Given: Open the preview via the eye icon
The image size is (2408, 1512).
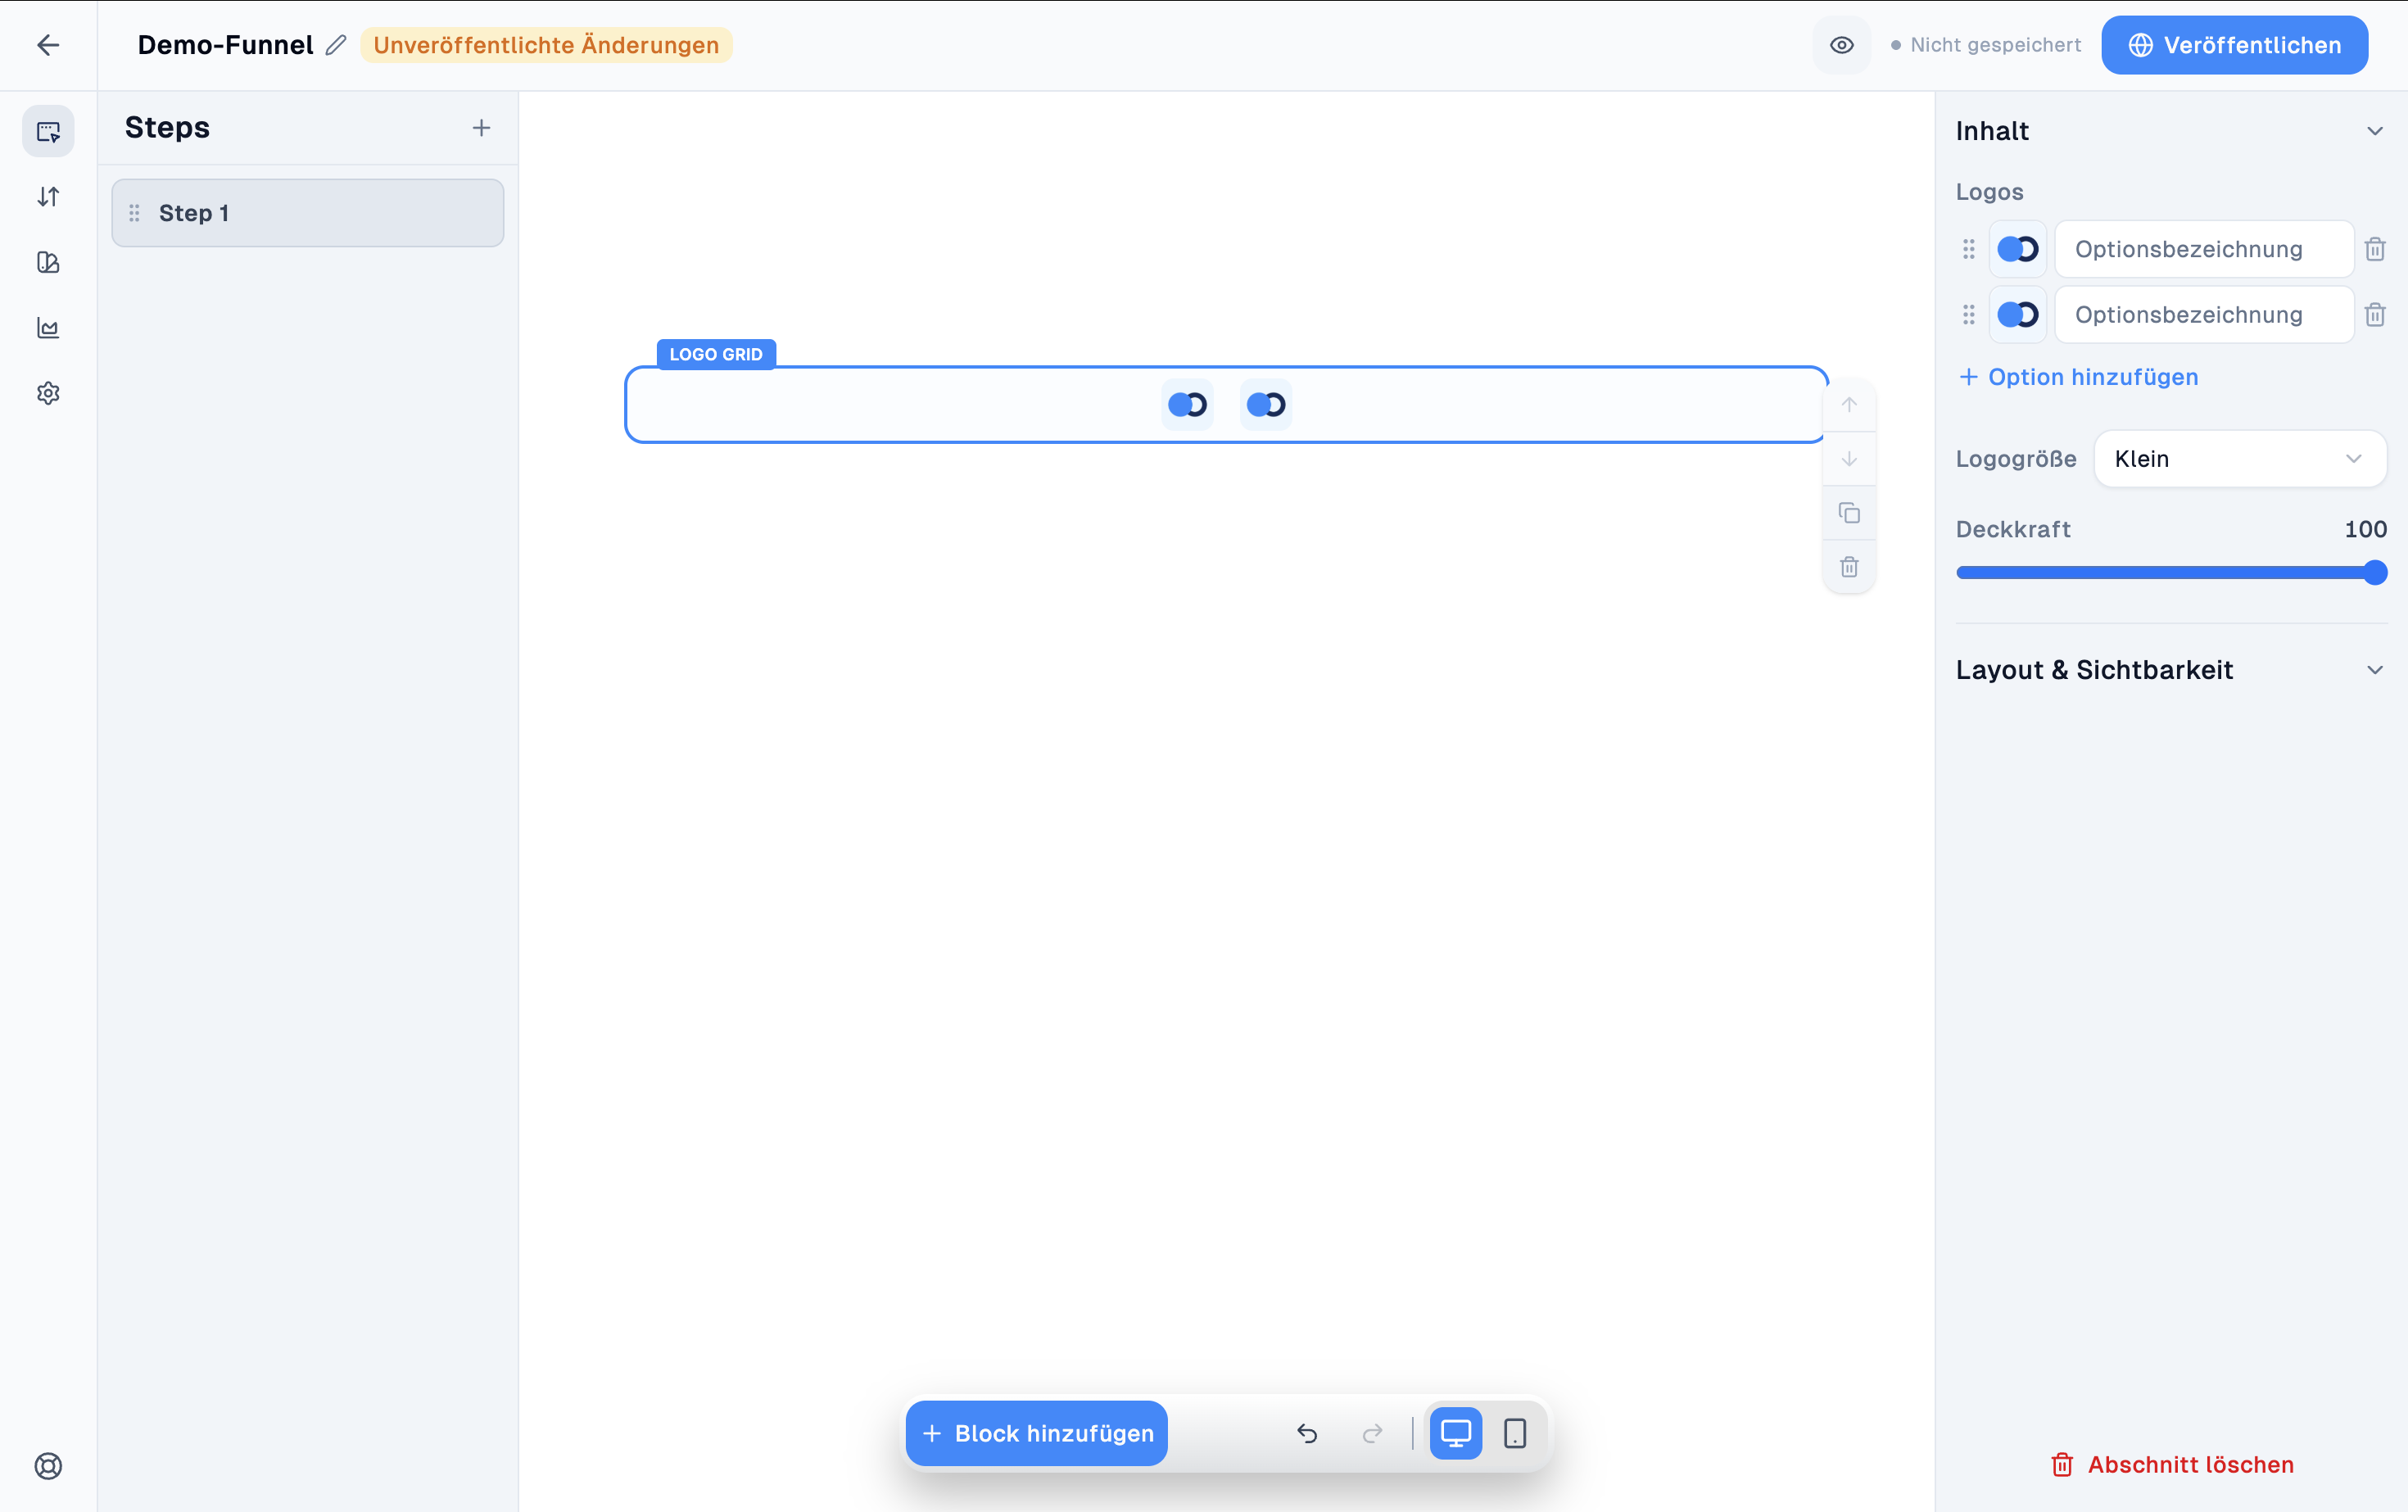Looking at the screenshot, I should (x=1841, y=45).
